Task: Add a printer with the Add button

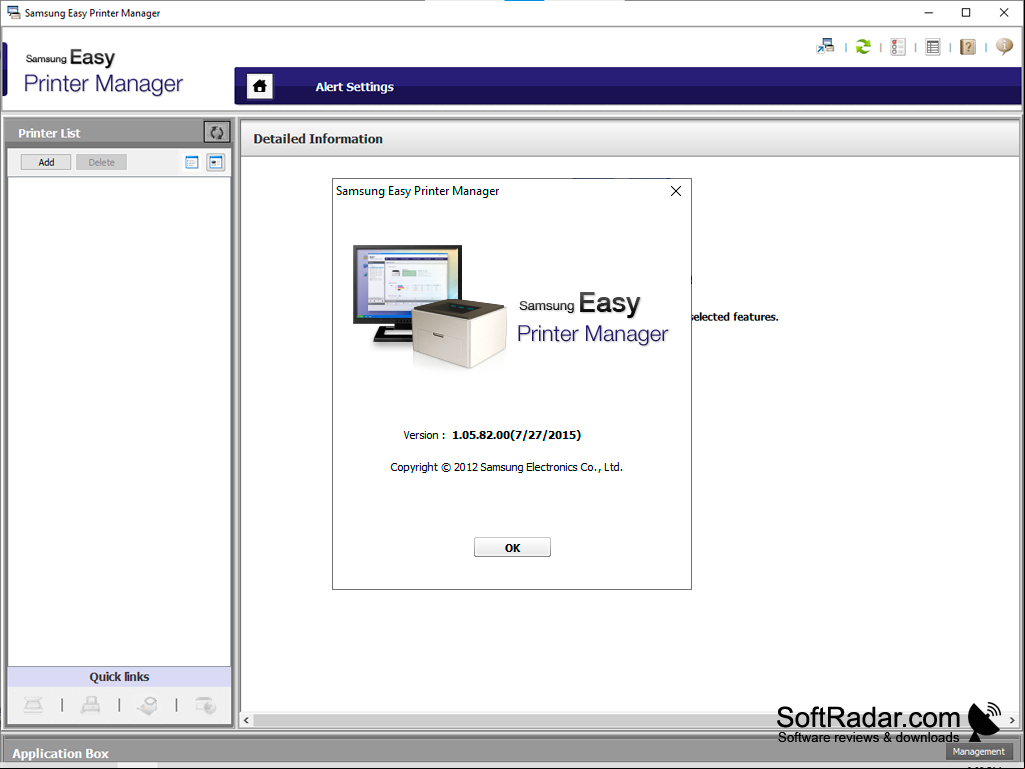Action: [x=46, y=162]
